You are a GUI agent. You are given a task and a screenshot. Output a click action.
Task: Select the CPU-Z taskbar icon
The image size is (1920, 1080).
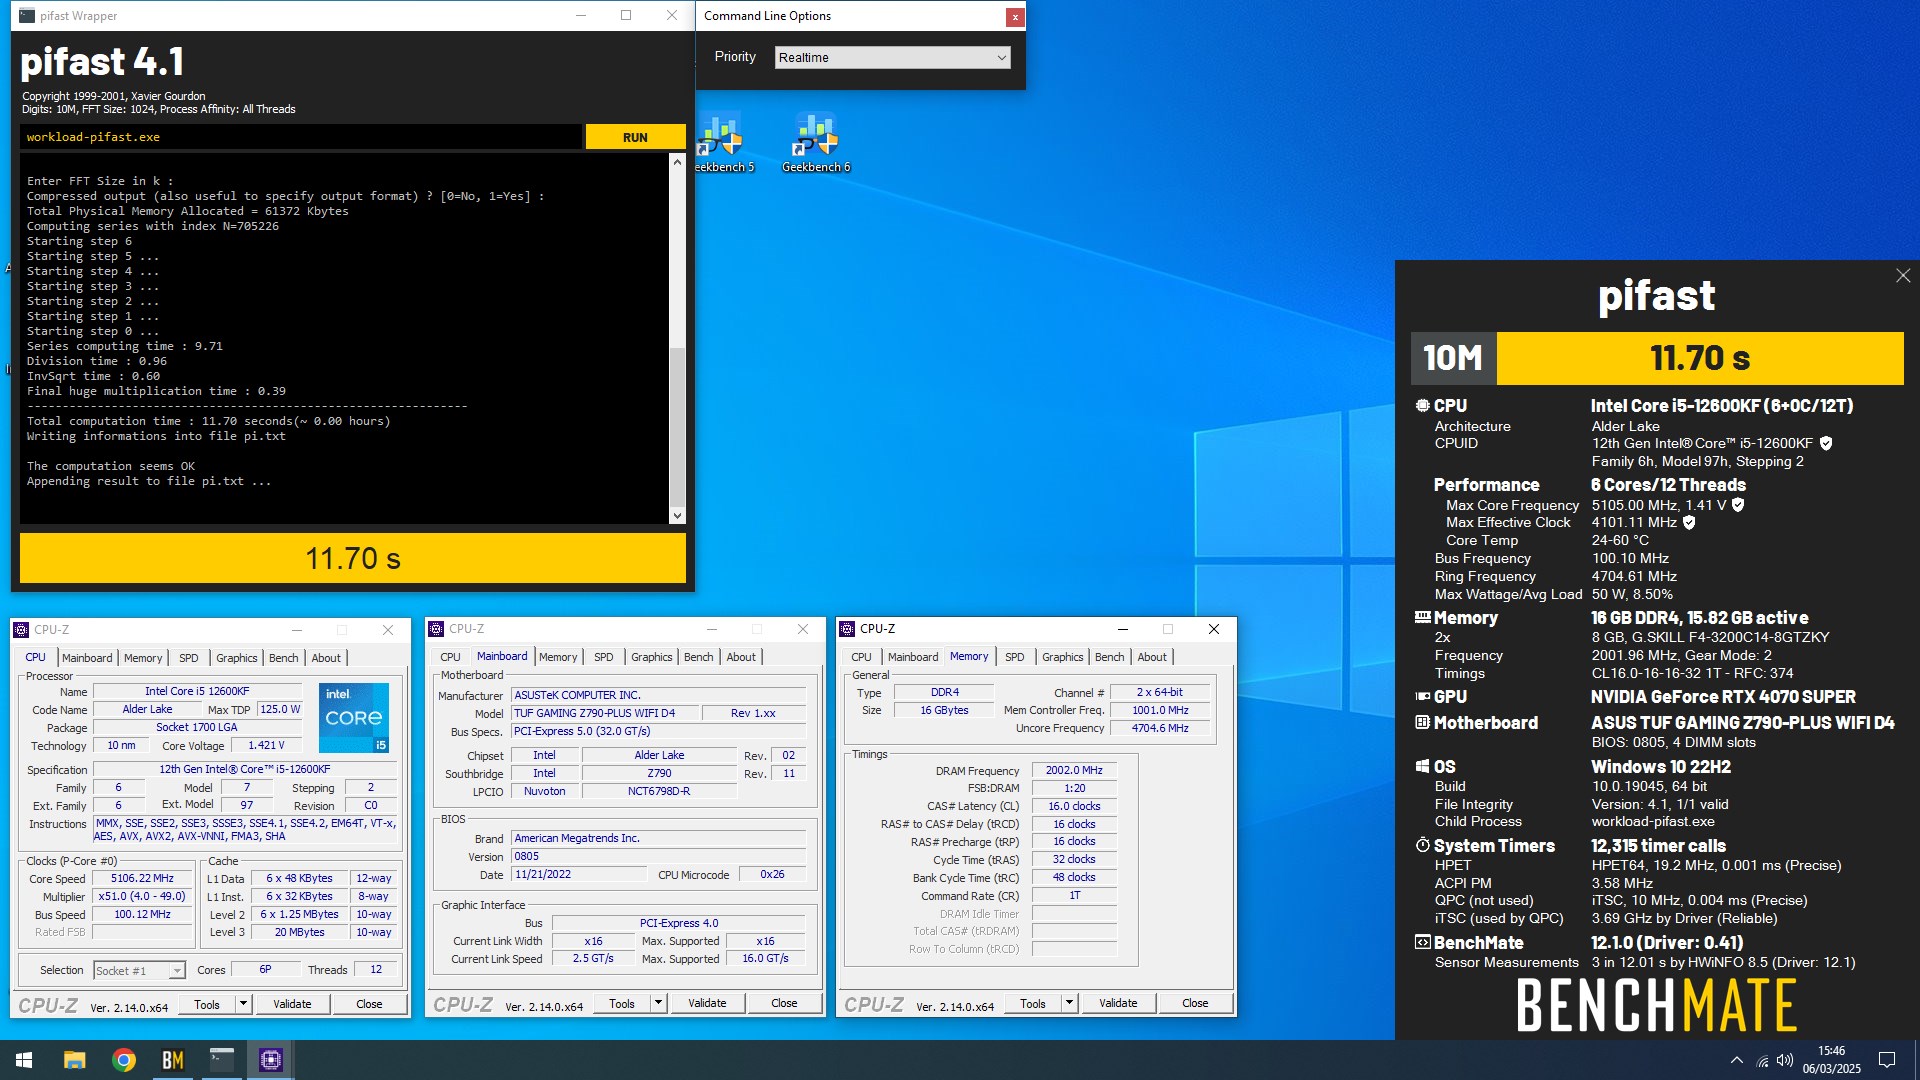click(271, 1060)
